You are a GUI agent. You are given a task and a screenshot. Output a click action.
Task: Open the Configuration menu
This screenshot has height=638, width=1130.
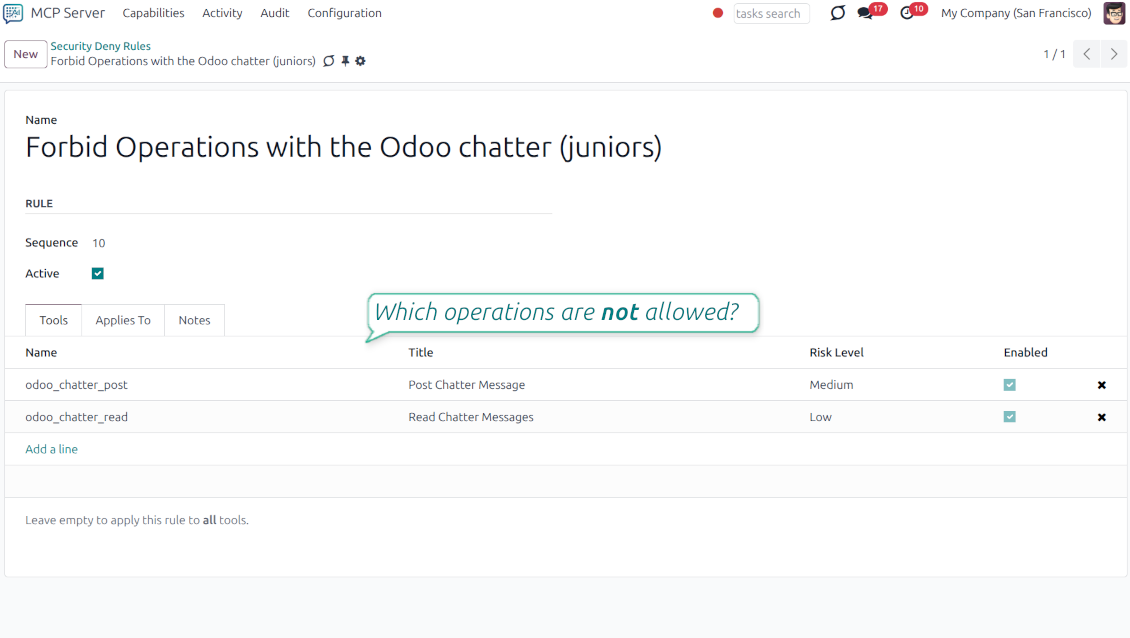(344, 13)
